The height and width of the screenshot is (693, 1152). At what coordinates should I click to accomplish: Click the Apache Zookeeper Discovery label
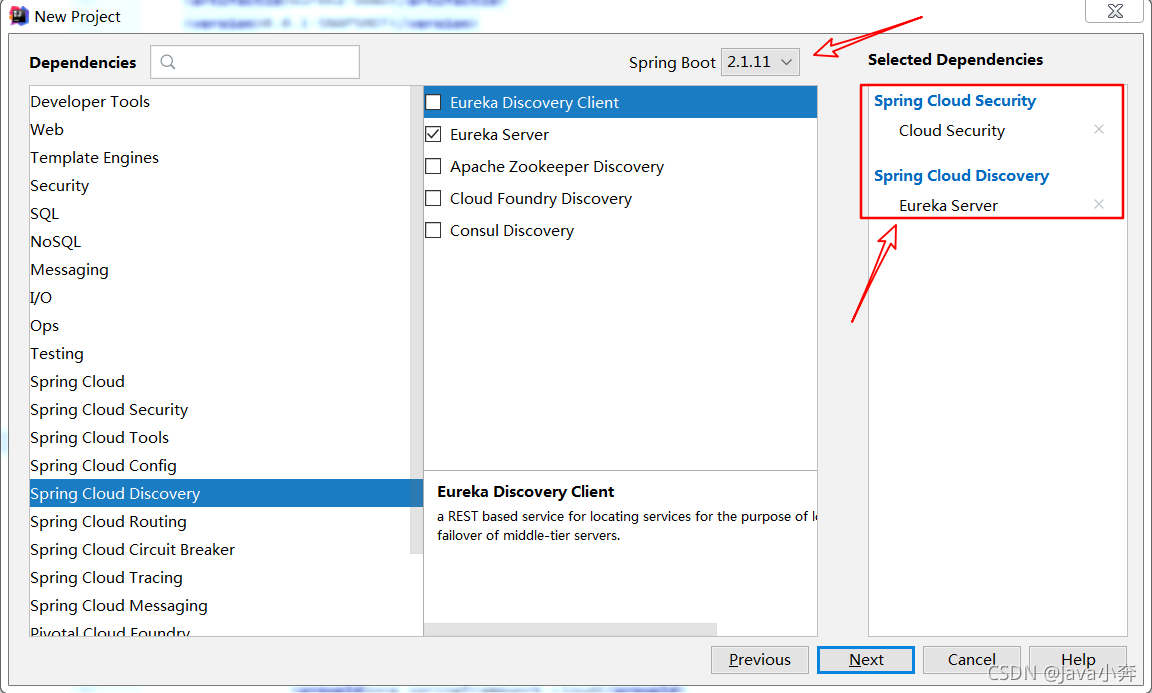pyautogui.click(x=556, y=167)
